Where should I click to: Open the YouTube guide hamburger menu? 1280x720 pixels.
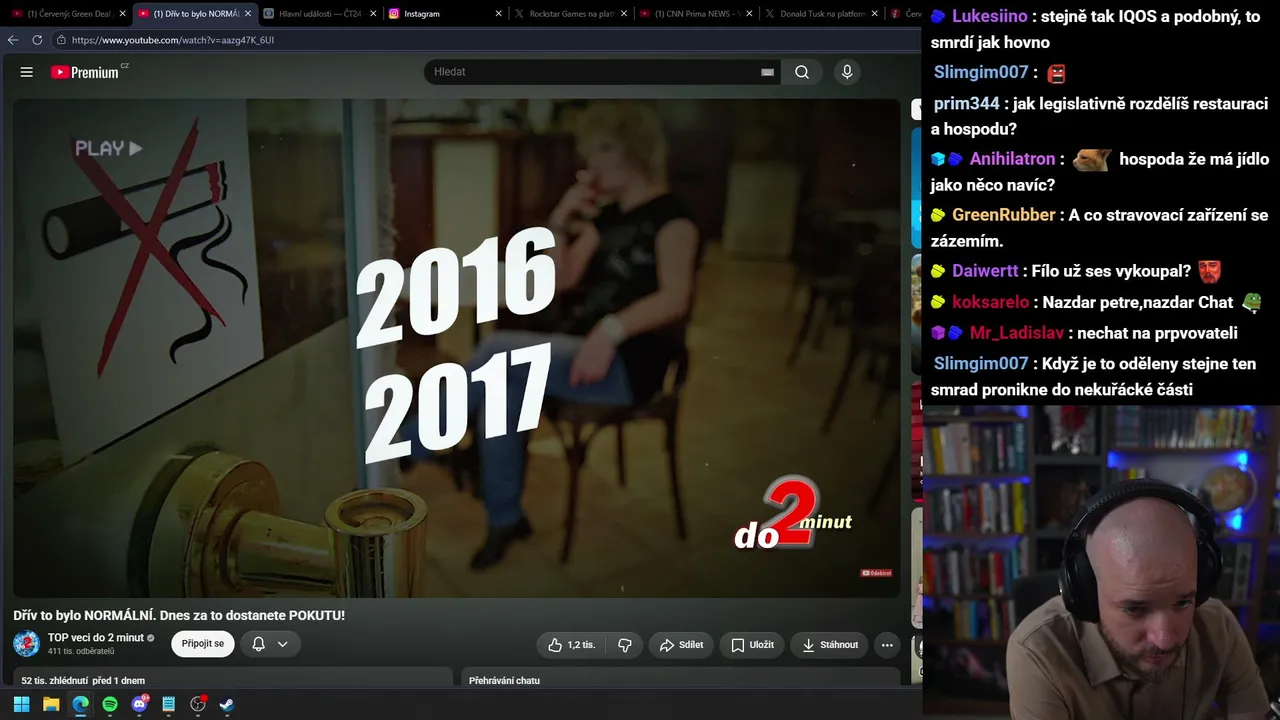point(27,72)
